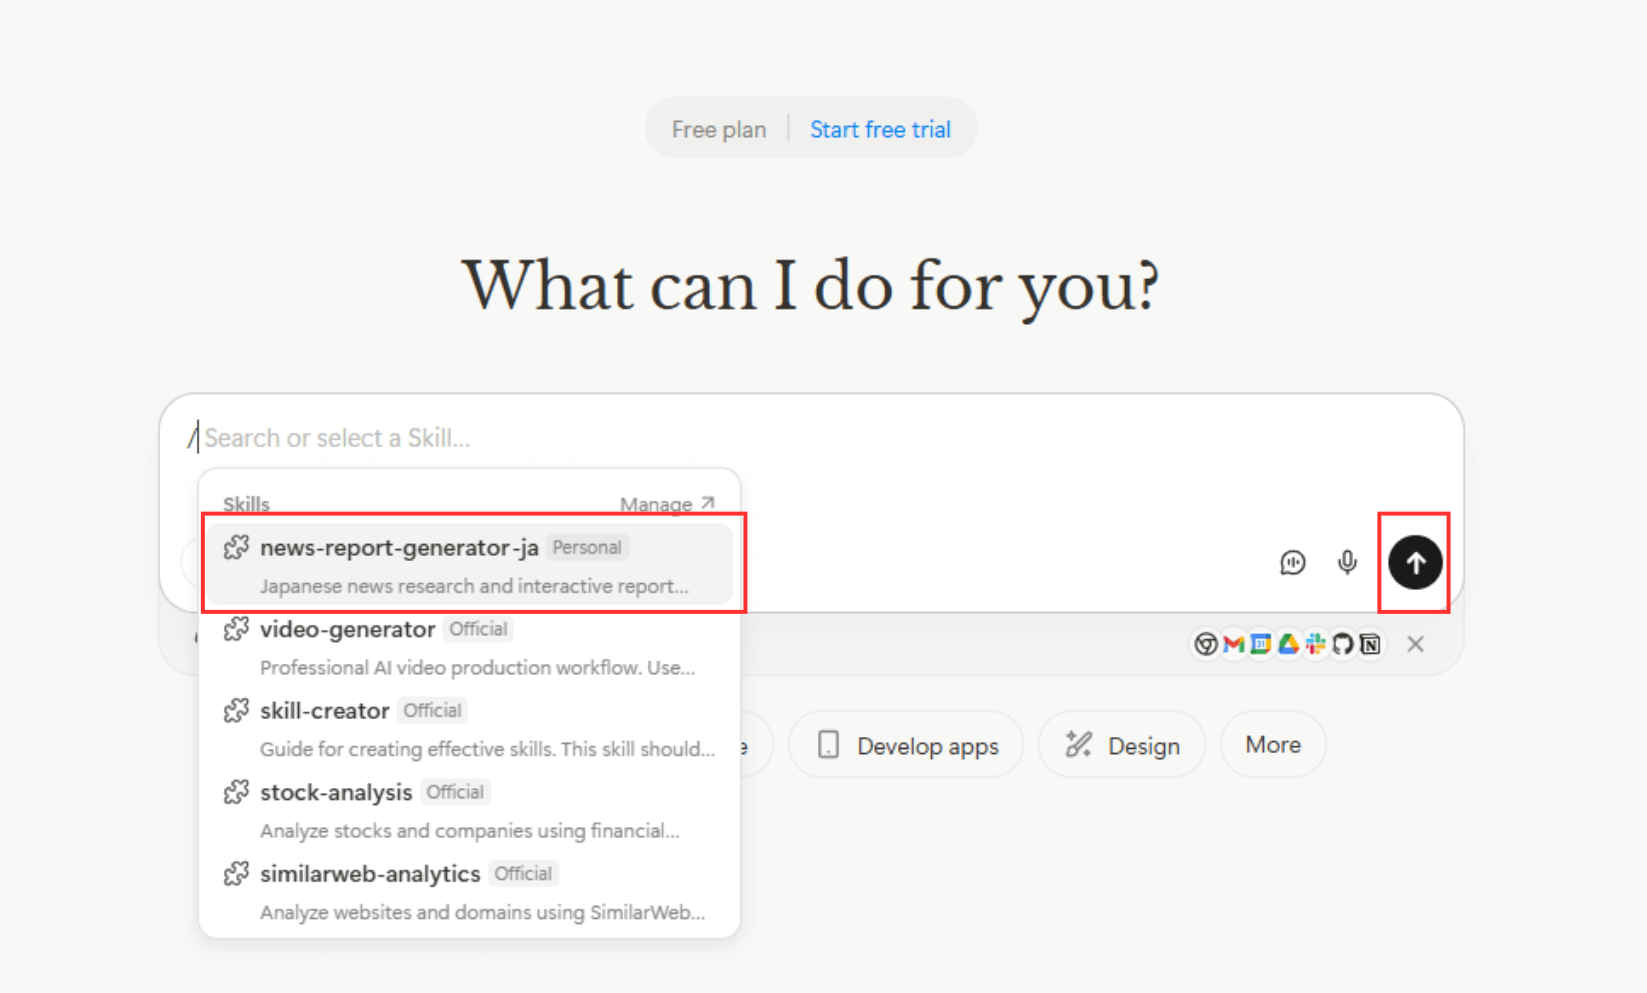Image resolution: width=1647 pixels, height=993 pixels.
Task: Click the Slack connector icon
Action: (x=1315, y=644)
